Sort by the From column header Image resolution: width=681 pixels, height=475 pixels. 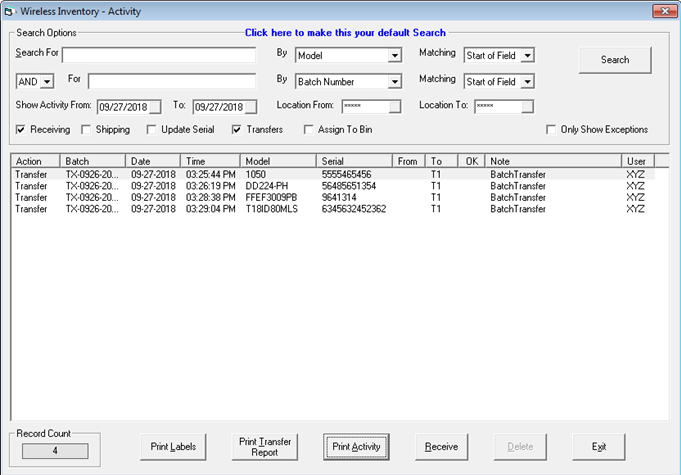pyautogui.click(x=409, y=161)
